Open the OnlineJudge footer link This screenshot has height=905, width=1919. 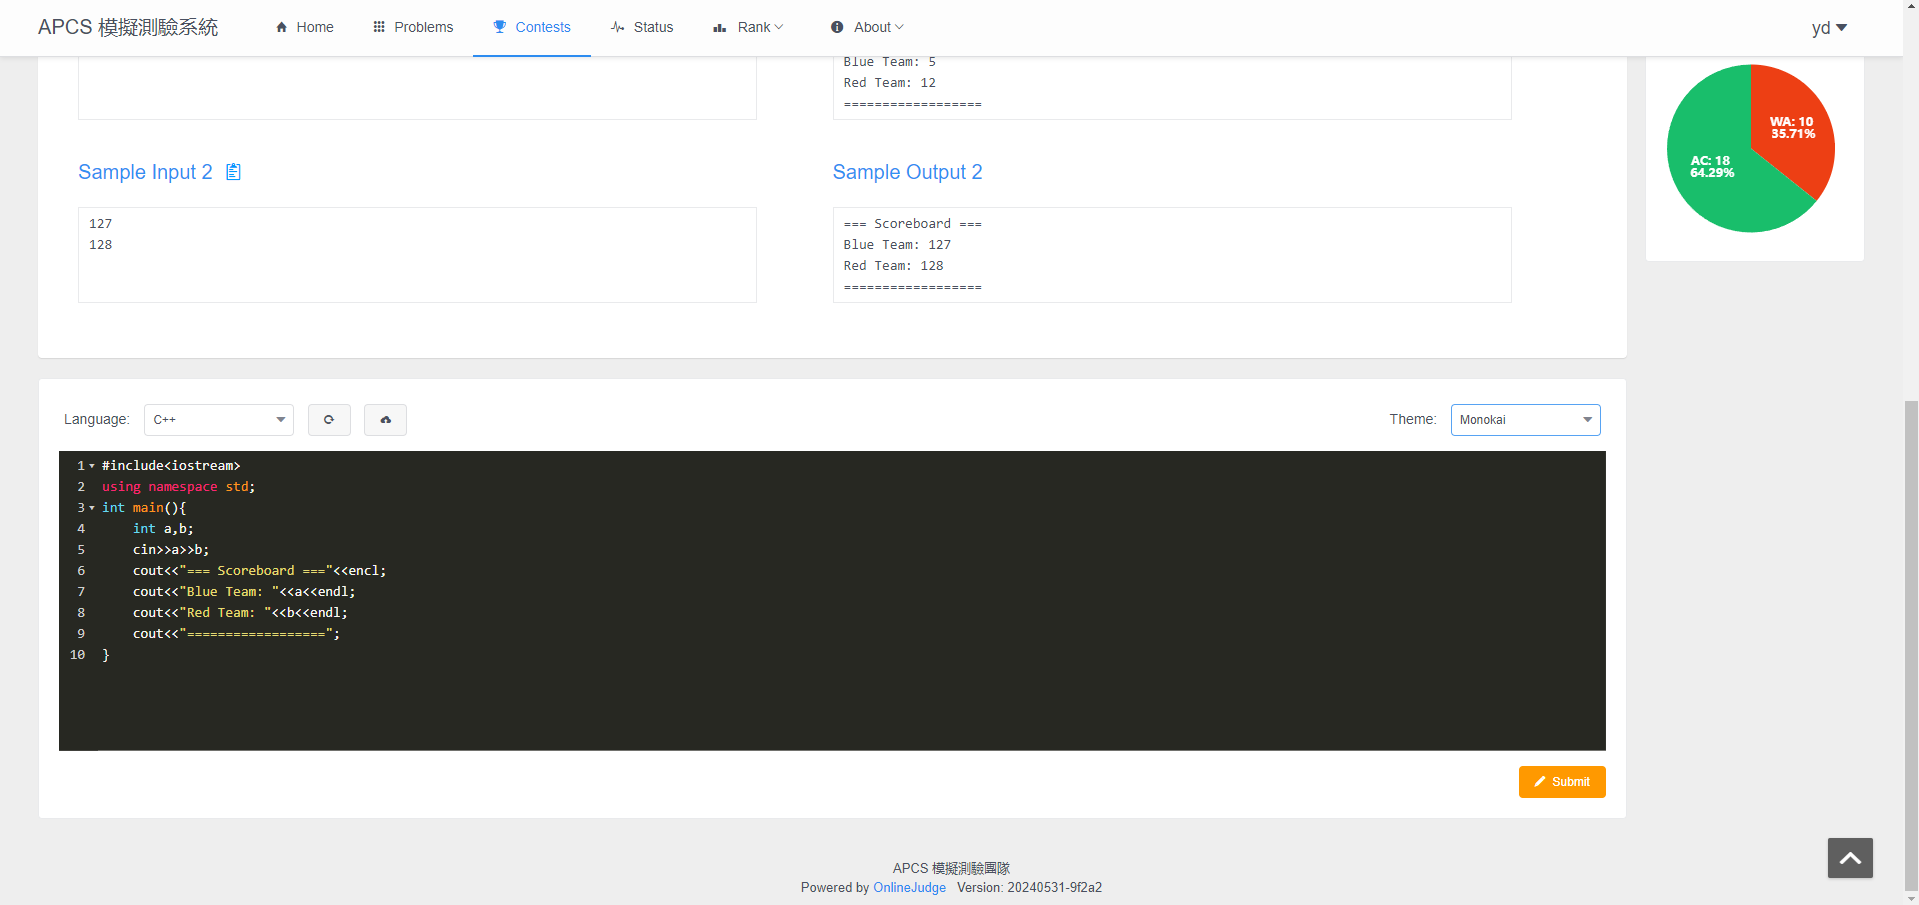909,888
